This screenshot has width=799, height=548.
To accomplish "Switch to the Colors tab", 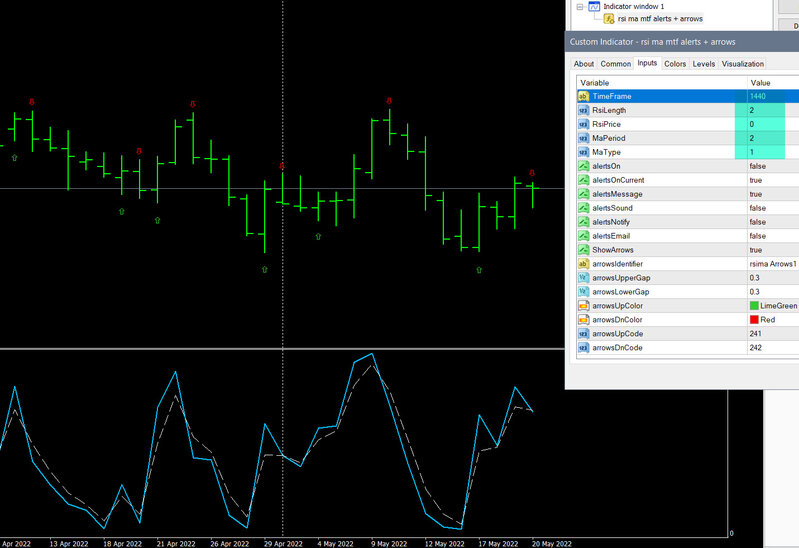I will pos(675,64).
